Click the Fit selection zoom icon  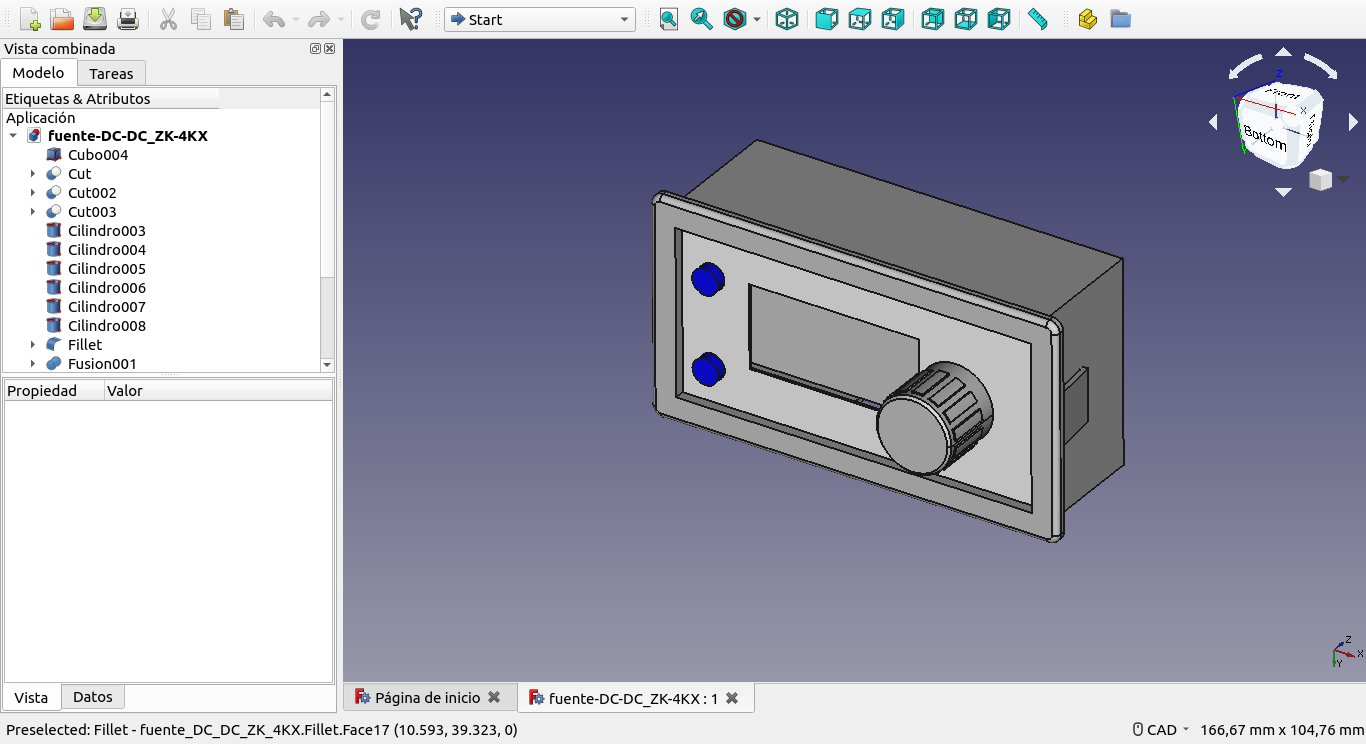[701, 19]
